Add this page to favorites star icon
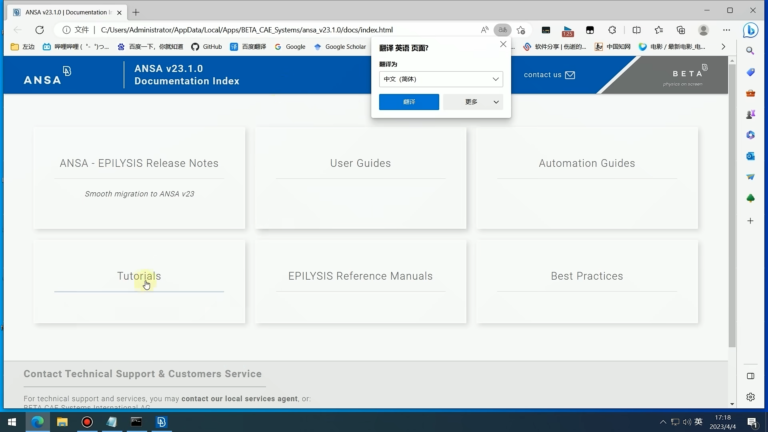Viewport: 768px width, 432px height. tap(521, 30)
